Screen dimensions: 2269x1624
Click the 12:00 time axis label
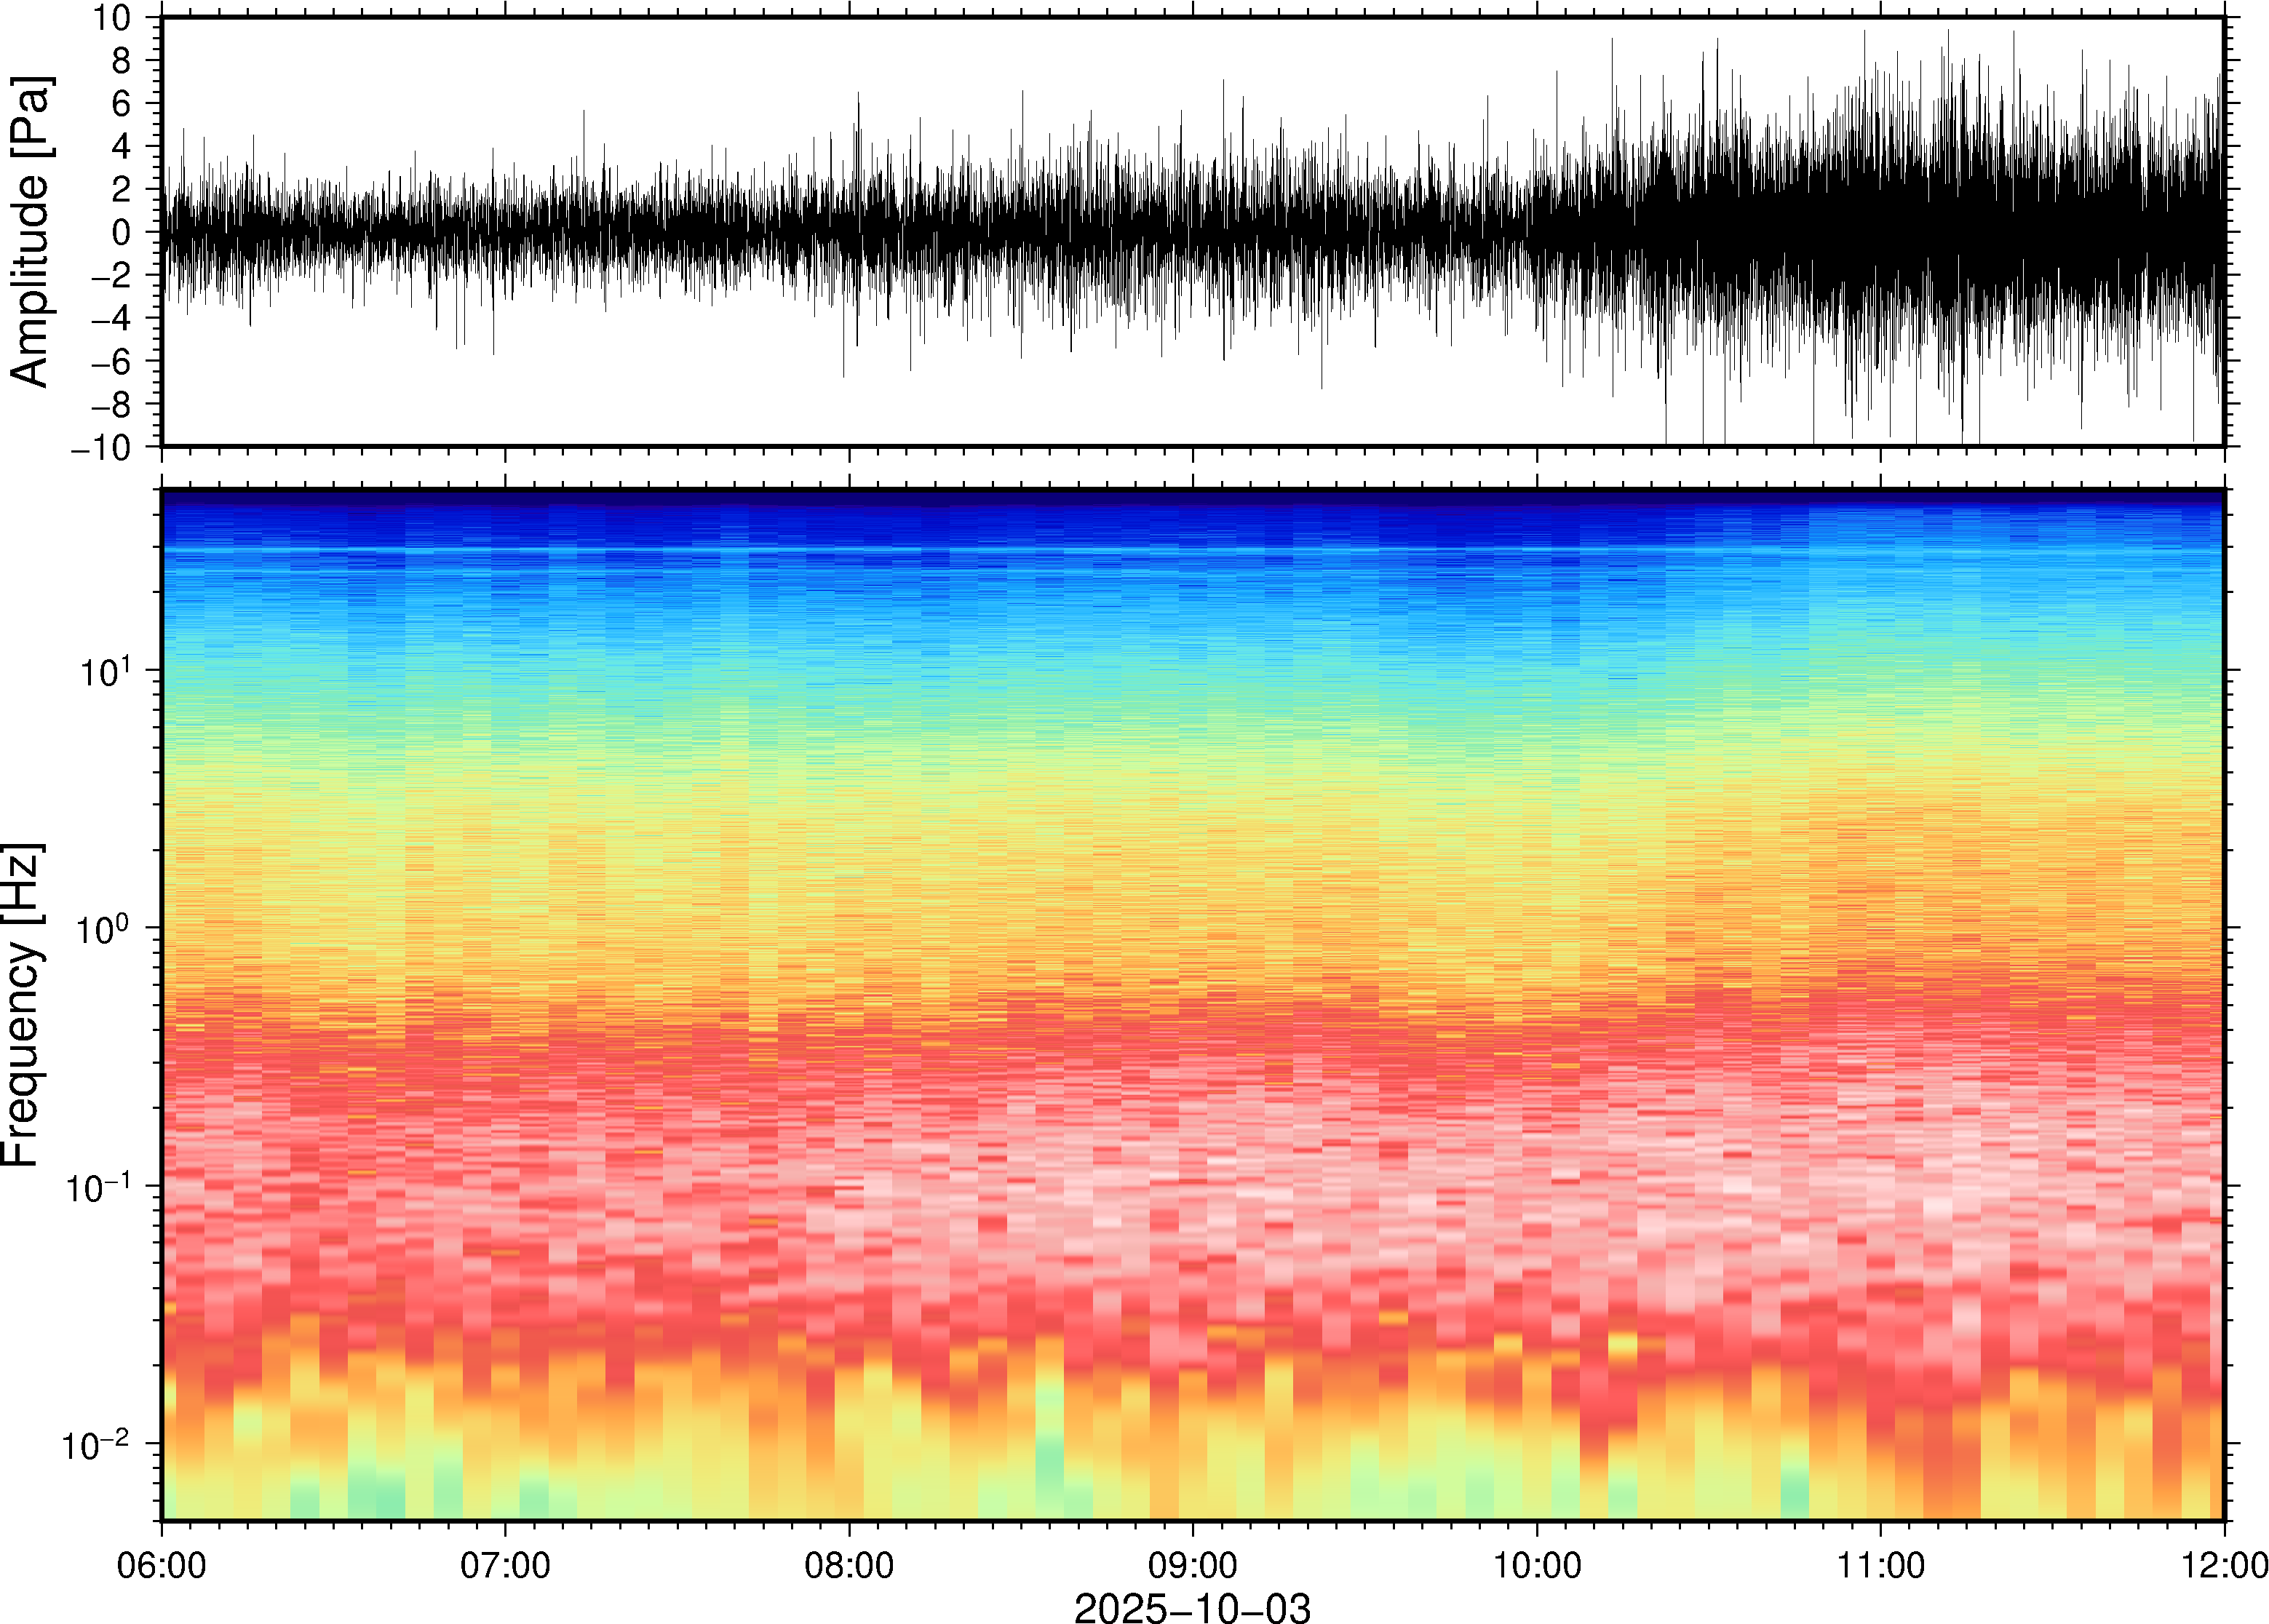click(2224, 1565)
